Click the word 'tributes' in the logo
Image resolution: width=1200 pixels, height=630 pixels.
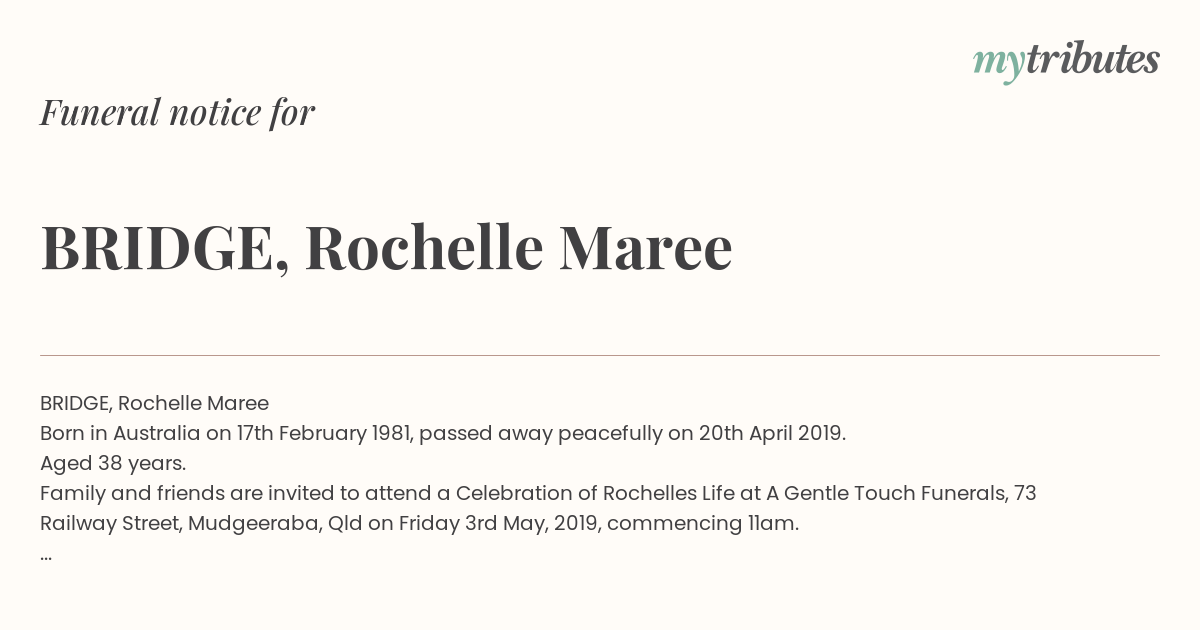pos(1093,59)
